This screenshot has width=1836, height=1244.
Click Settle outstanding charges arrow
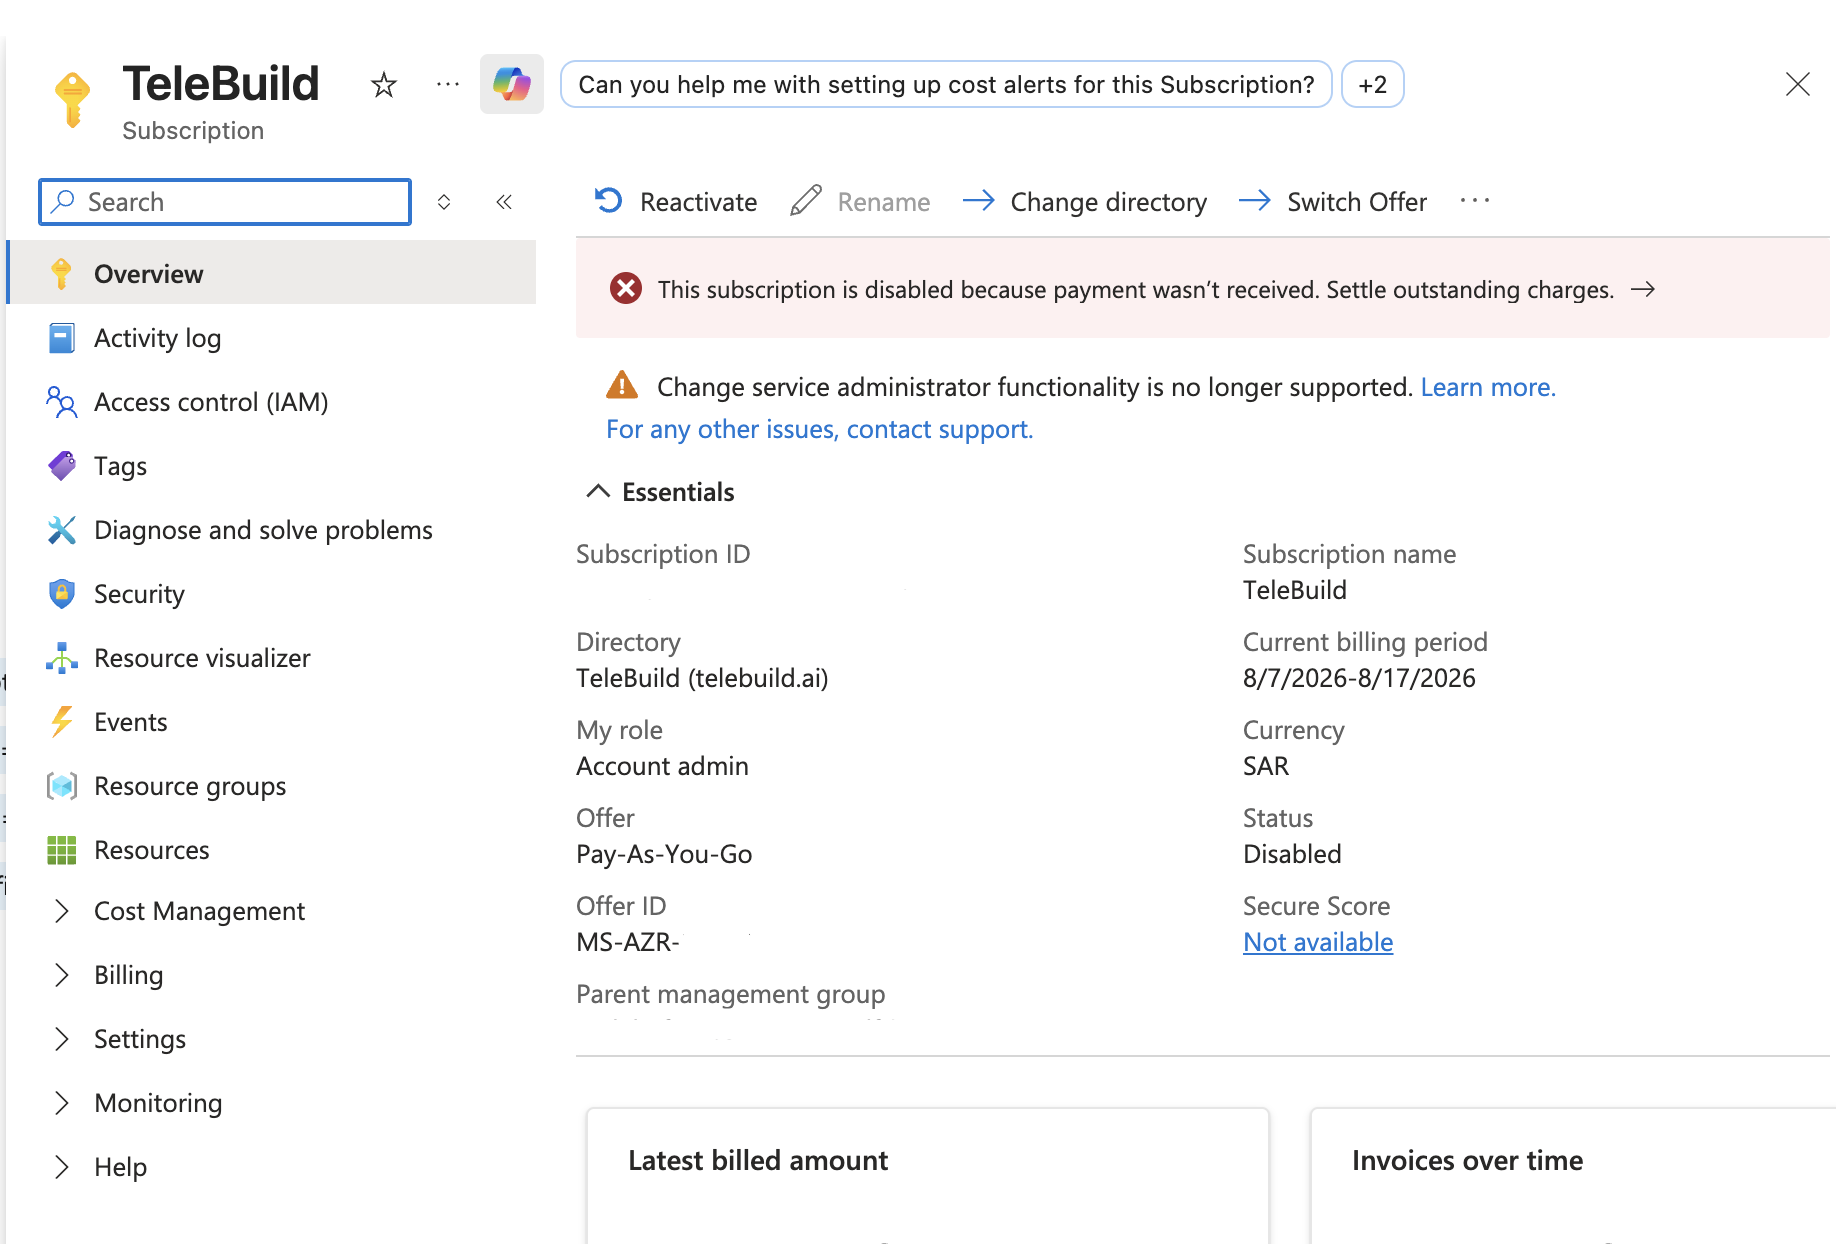click(x=1643, y=290)
